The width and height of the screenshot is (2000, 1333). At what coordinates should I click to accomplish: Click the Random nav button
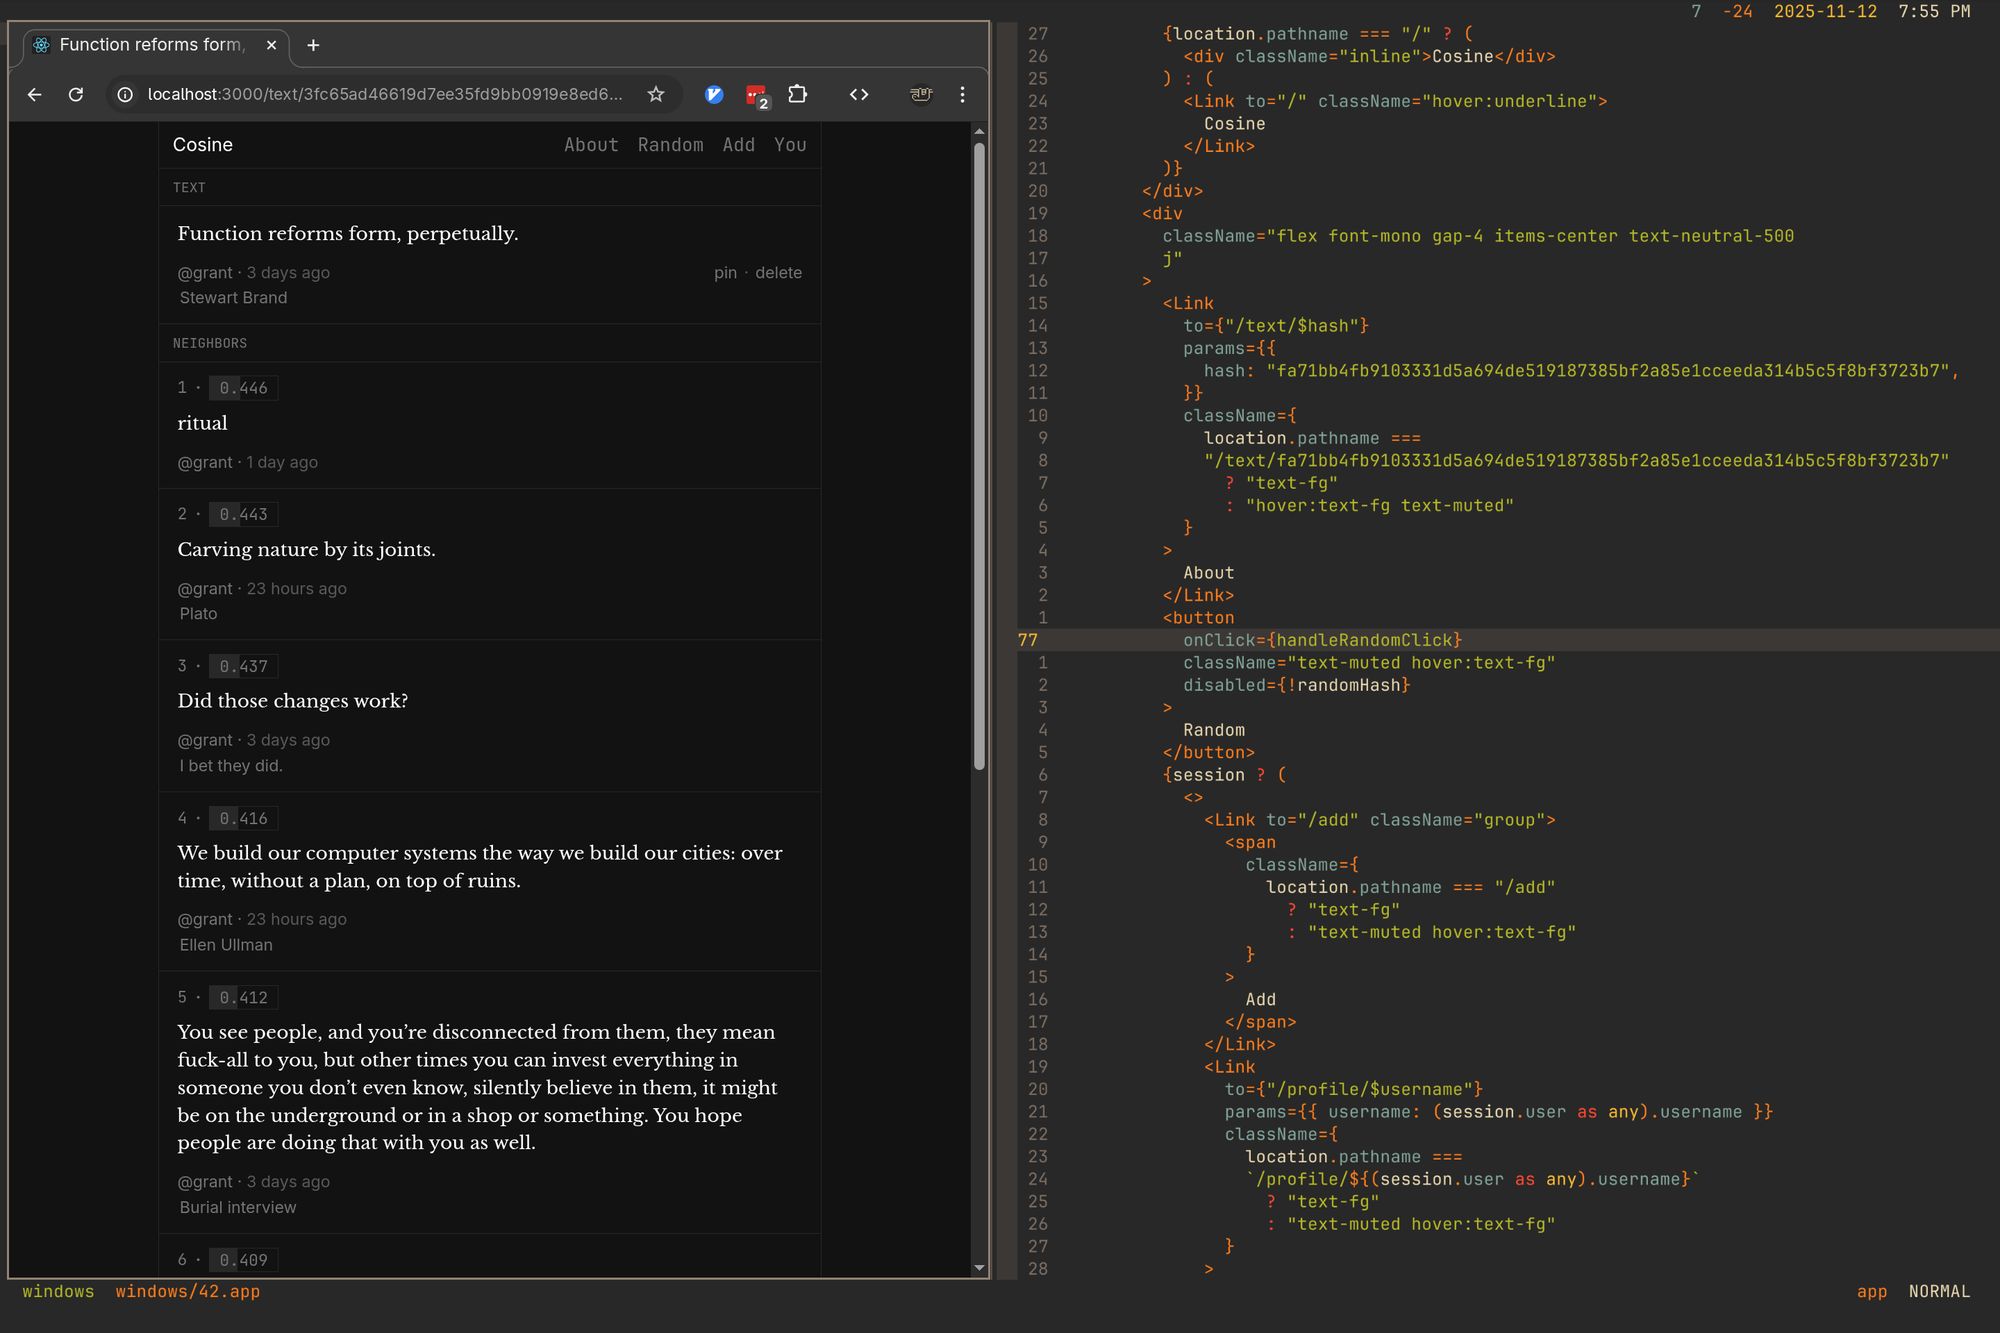(670, 145)
